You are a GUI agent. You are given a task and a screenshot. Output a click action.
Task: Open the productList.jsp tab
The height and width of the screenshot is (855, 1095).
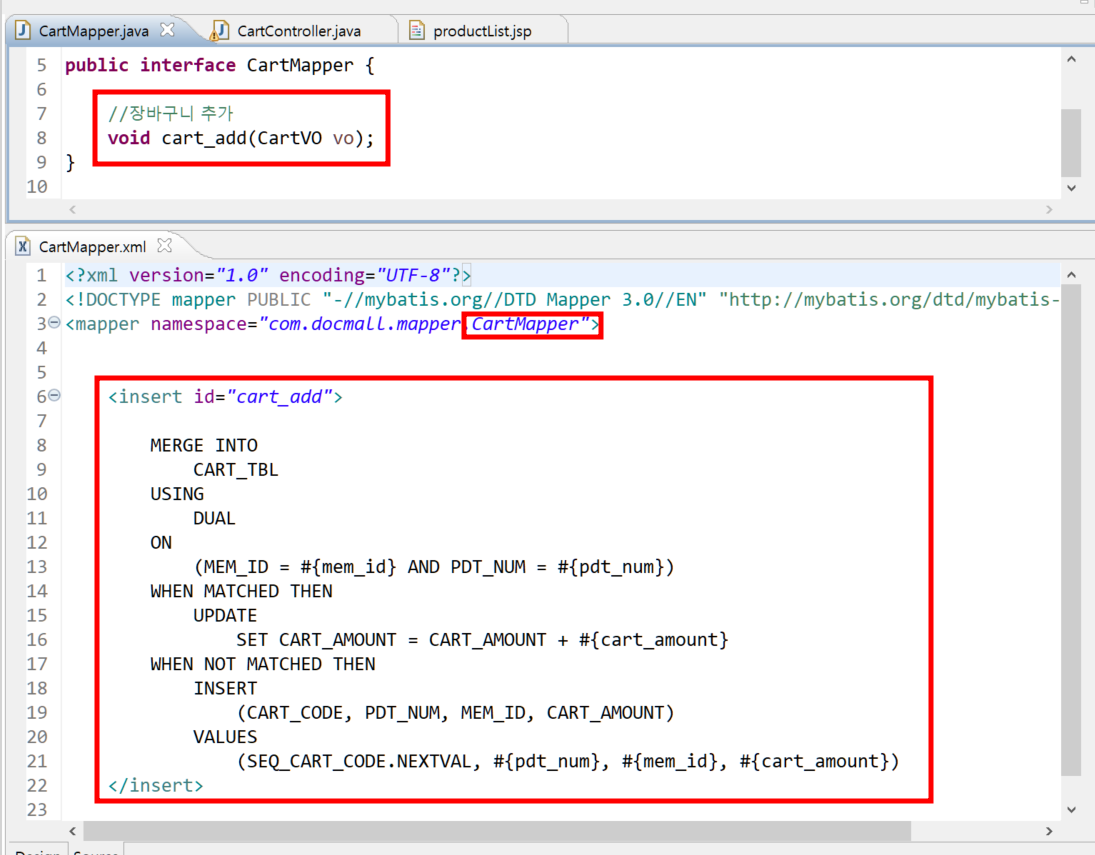click(483, 31)
